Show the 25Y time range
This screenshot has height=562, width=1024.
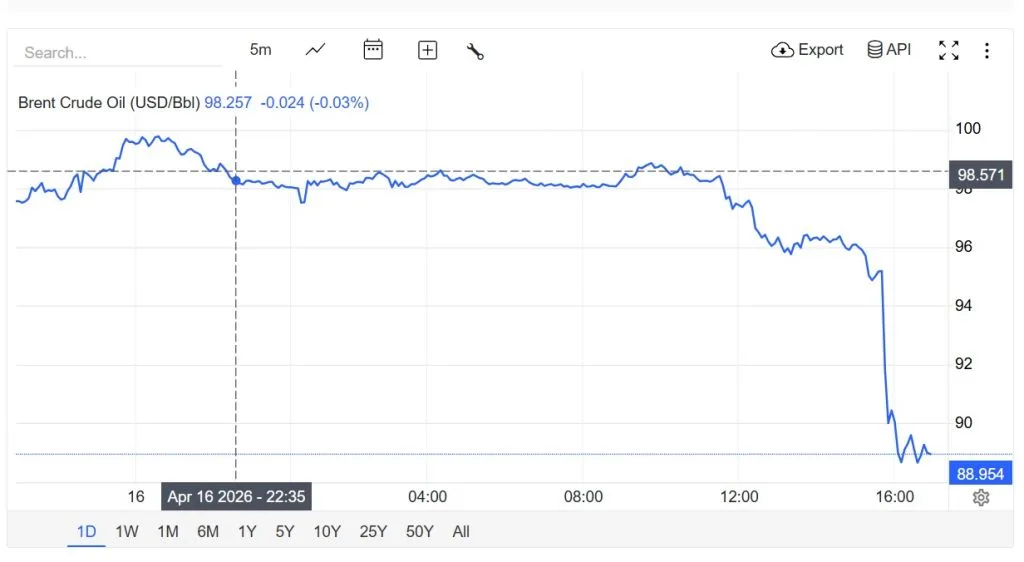[373, 532]
